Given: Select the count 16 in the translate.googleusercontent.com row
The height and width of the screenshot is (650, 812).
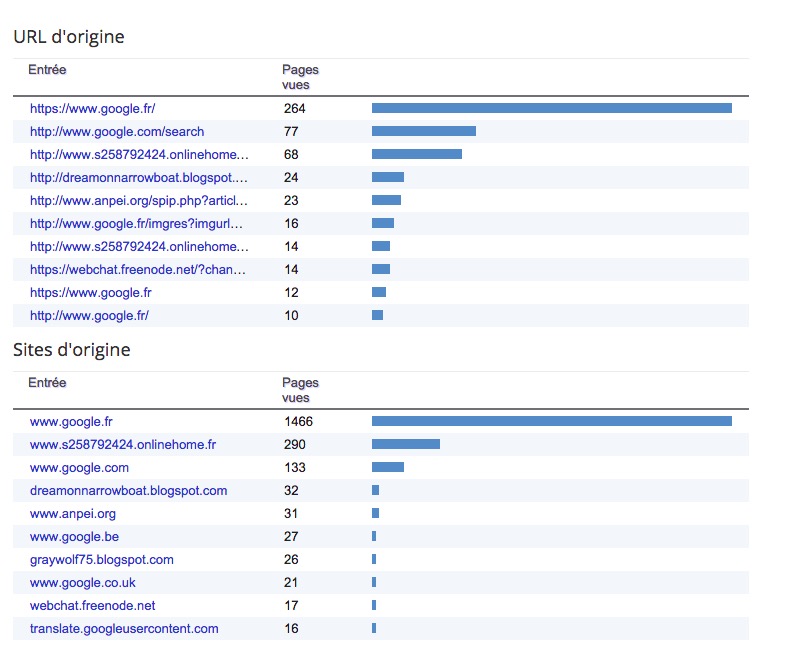Looking at the screenshot, I should (291, 629).
